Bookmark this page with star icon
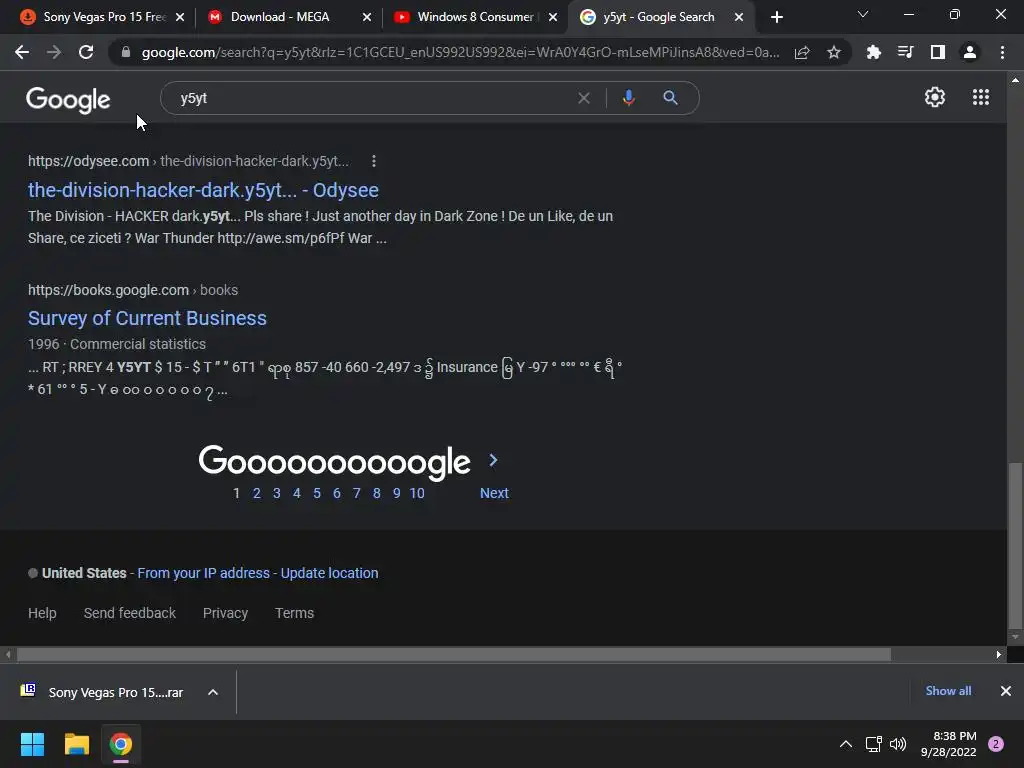The image size is (1024, 768). coord(834,52)
